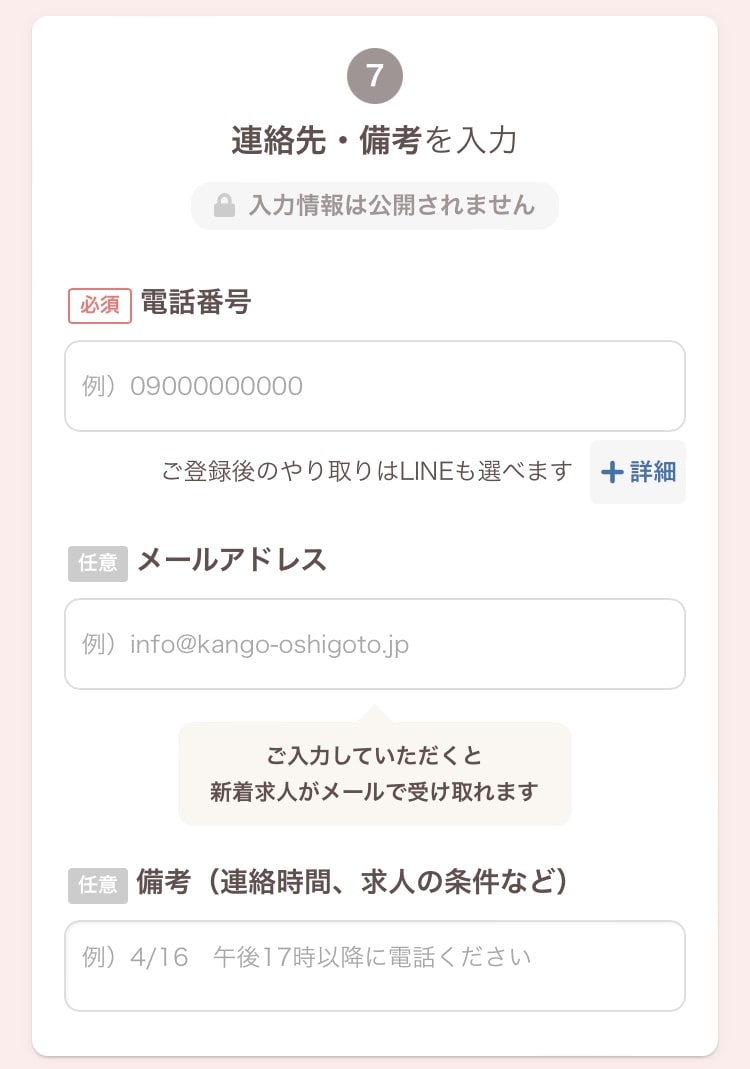Image resolution: width=750 pixels, height=1069 pixels.
Task: Click the ご入力していただくと tooltip line
Action: (x=374, y=755)
